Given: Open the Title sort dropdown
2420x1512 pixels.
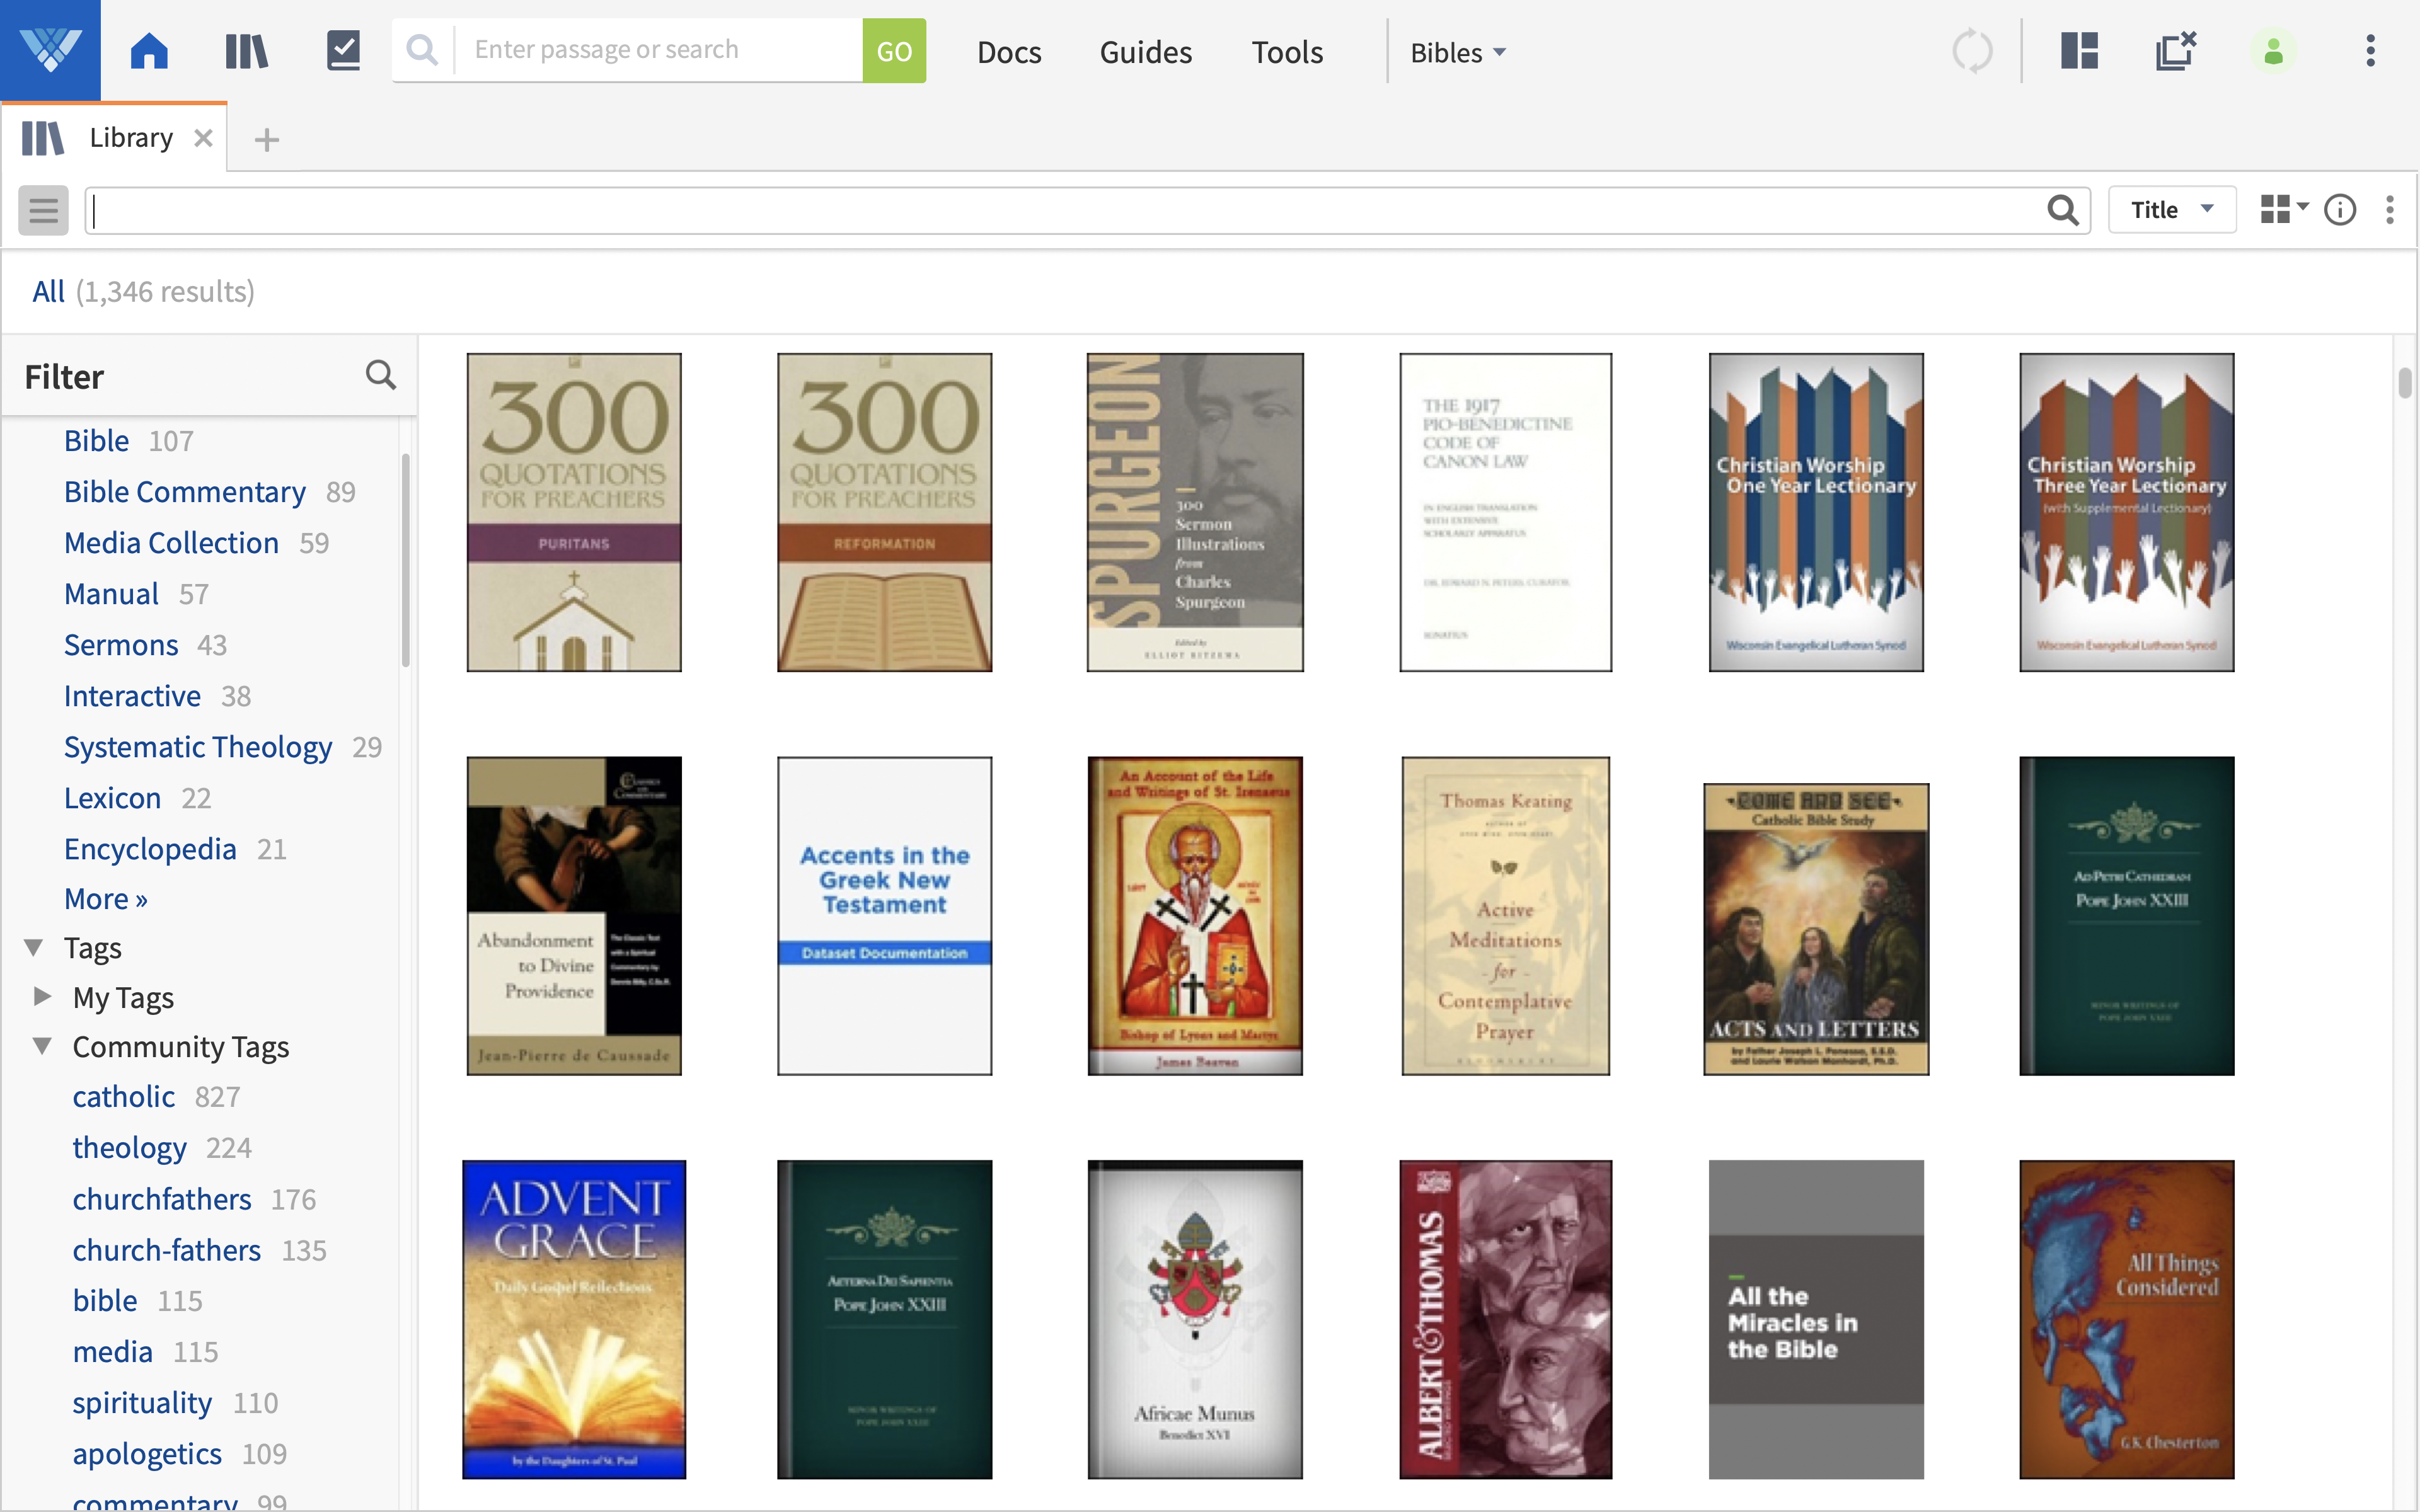Looking at the screenshot, I should point(2171,210).
